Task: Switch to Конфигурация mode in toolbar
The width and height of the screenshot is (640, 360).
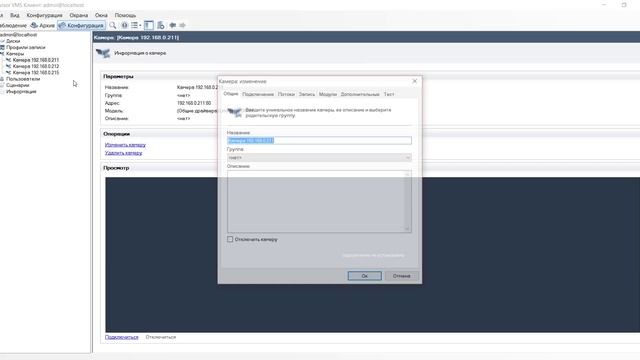Action: click(x=82, y=25)
